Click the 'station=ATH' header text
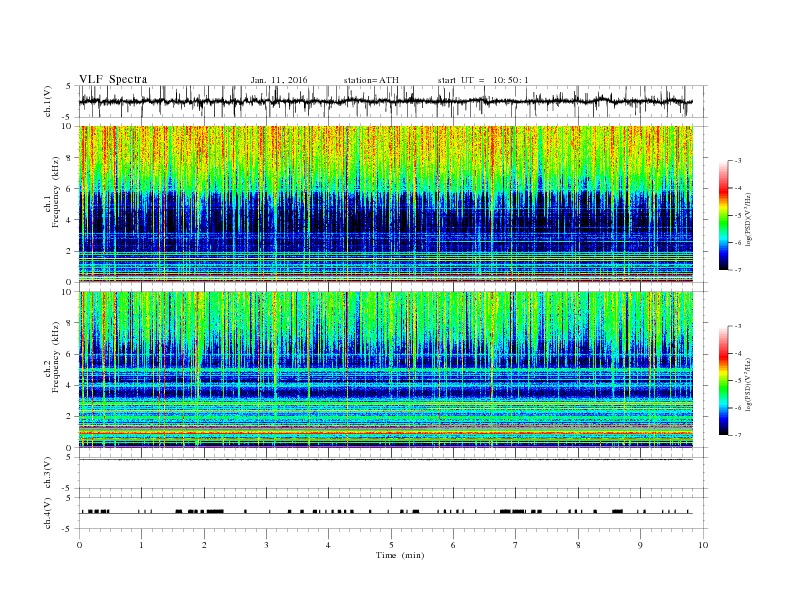792x612 pixels. (x=371, y=80)
